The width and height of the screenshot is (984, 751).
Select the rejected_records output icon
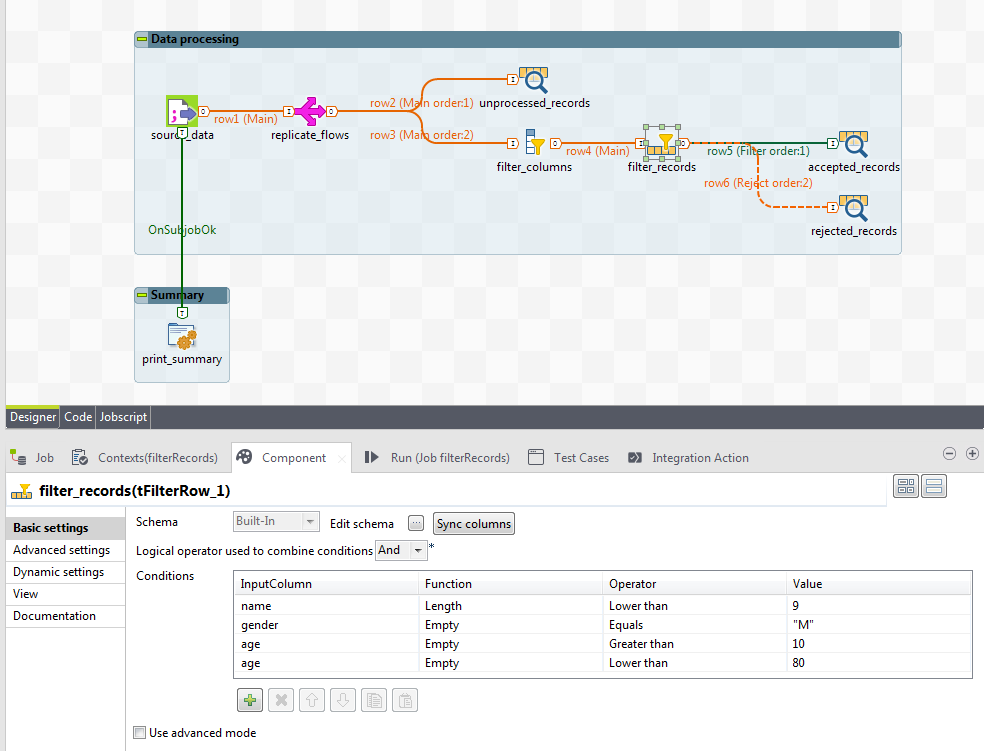[x=853, y=207]
